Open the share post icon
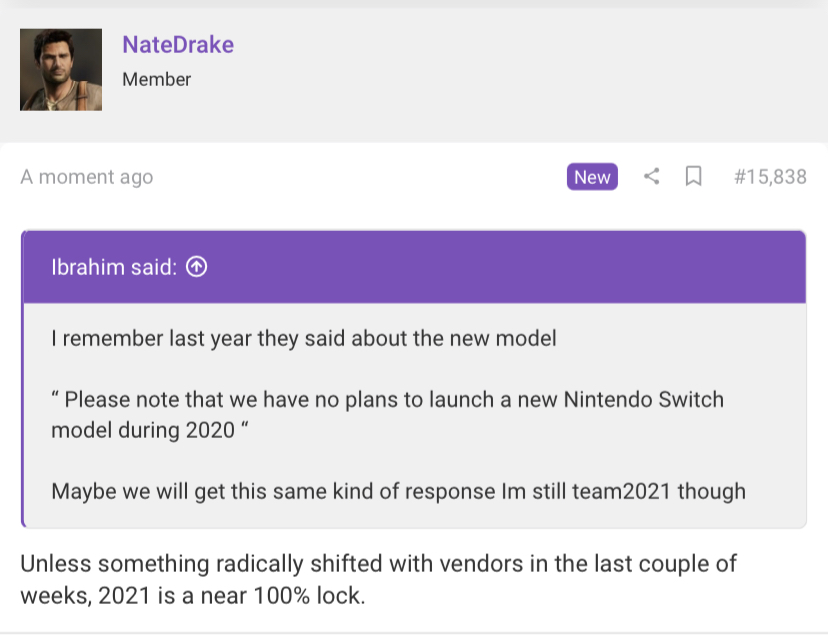 pyautogui.click(x=652, y=176)
